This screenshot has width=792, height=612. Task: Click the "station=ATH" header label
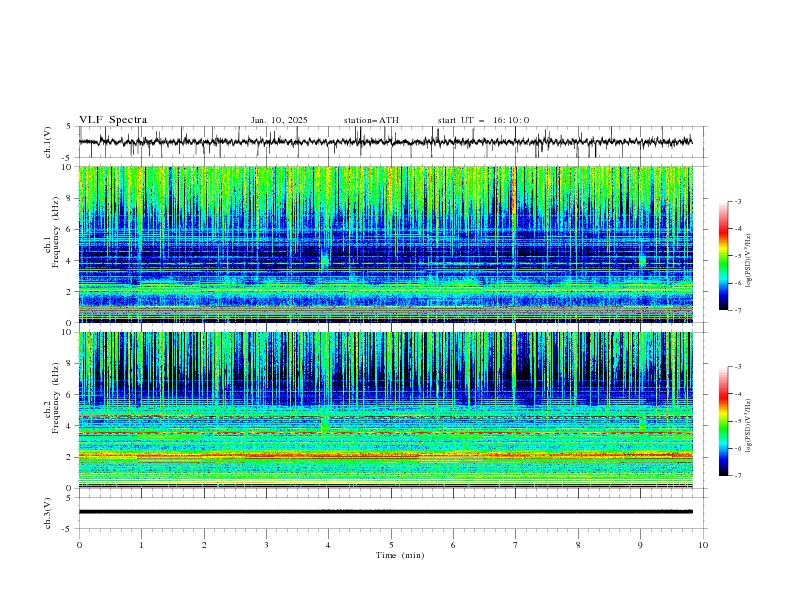[x=371, y=120]
